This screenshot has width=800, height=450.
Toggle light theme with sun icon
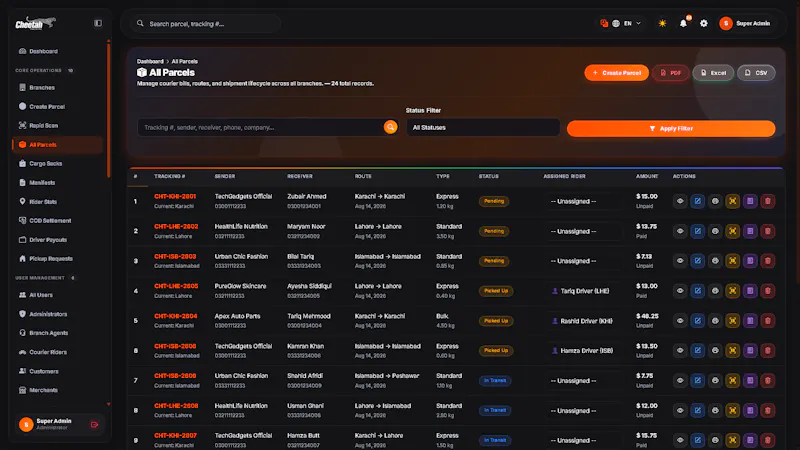(662, 23)
